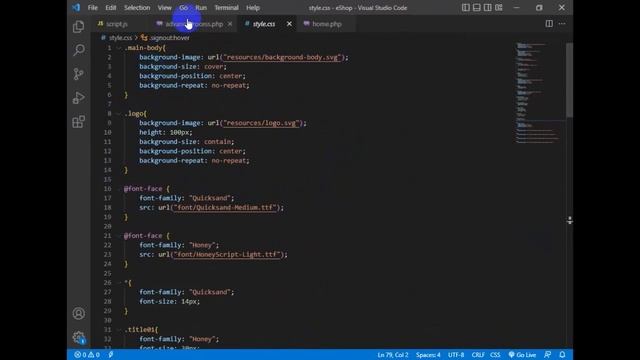The width and height of the screenshot is (640, 360).
Task: Follow the font/HoneyScript-Light.ttf link
Action: tap(227, 254)
